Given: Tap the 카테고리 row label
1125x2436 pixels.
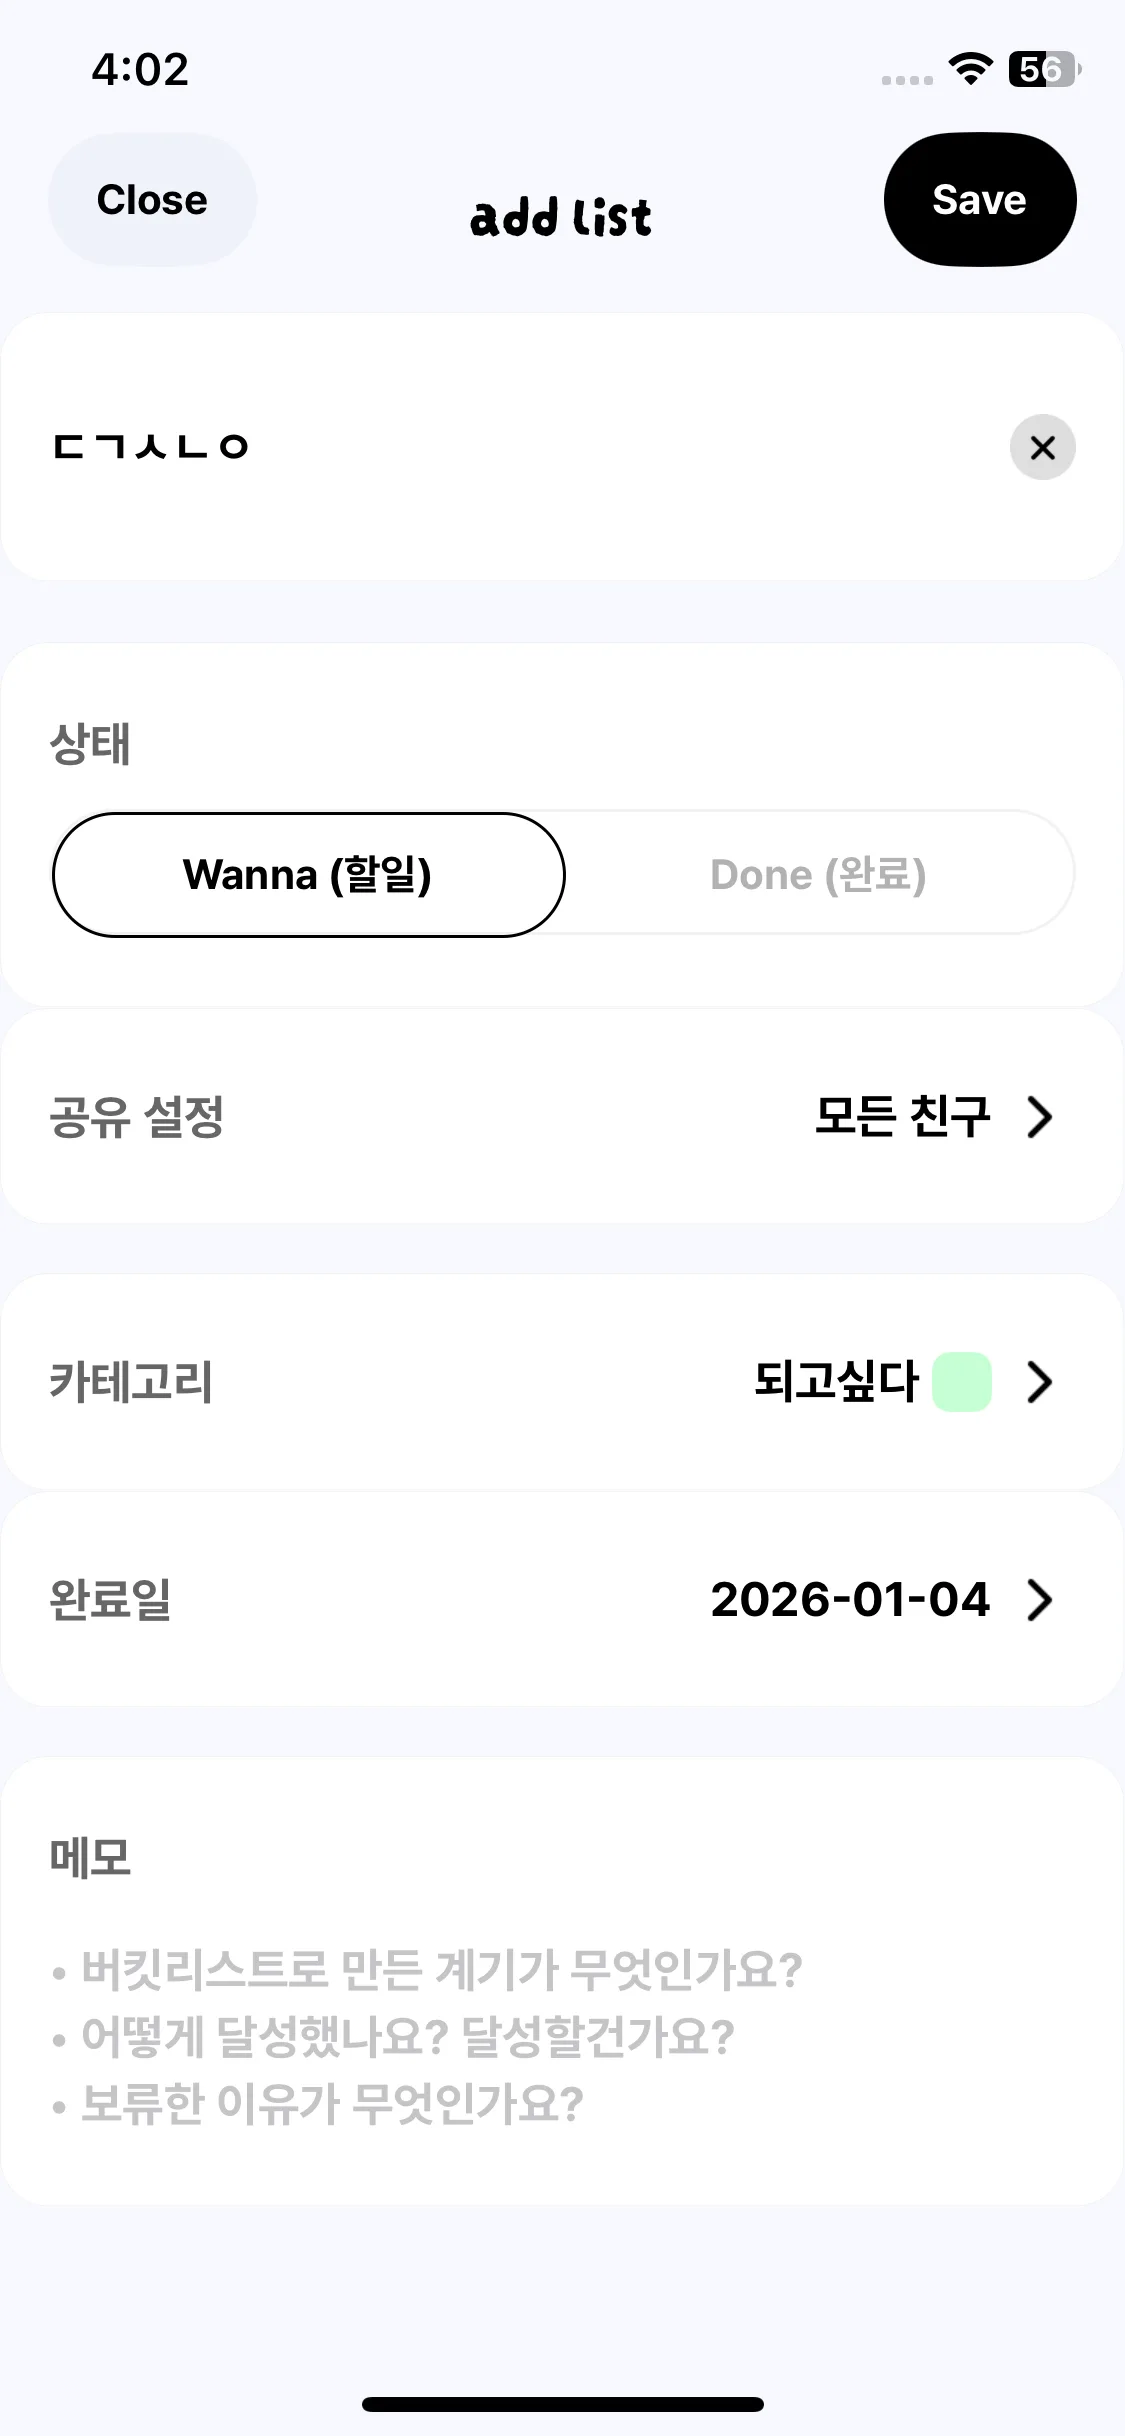Looking at the screenshot, I should [131, 1382].
